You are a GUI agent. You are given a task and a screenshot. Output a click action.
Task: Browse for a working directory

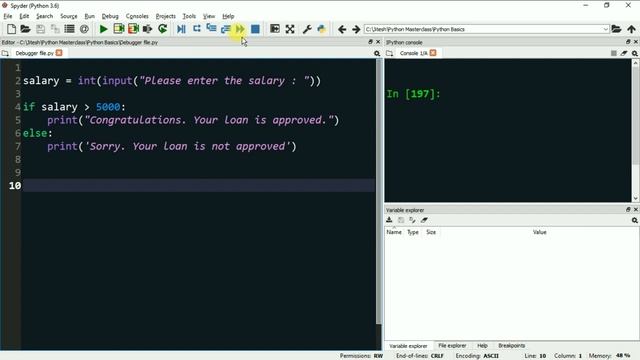coord(616,29)
